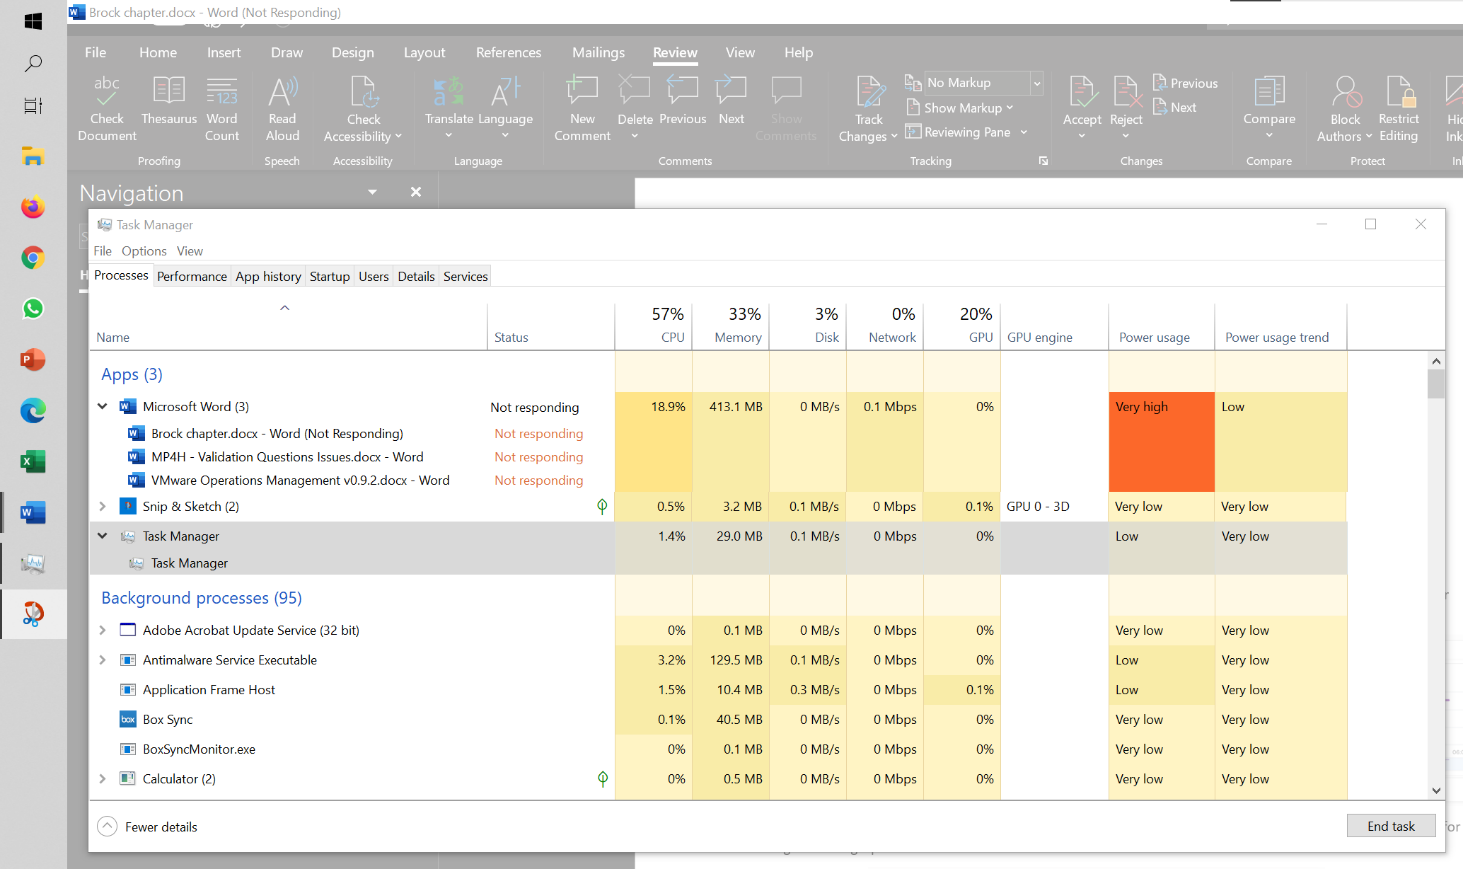The height and width of the screenshot is (869, 1463).
Task: Click Previous change button in Changes group
Action: 1185,83
